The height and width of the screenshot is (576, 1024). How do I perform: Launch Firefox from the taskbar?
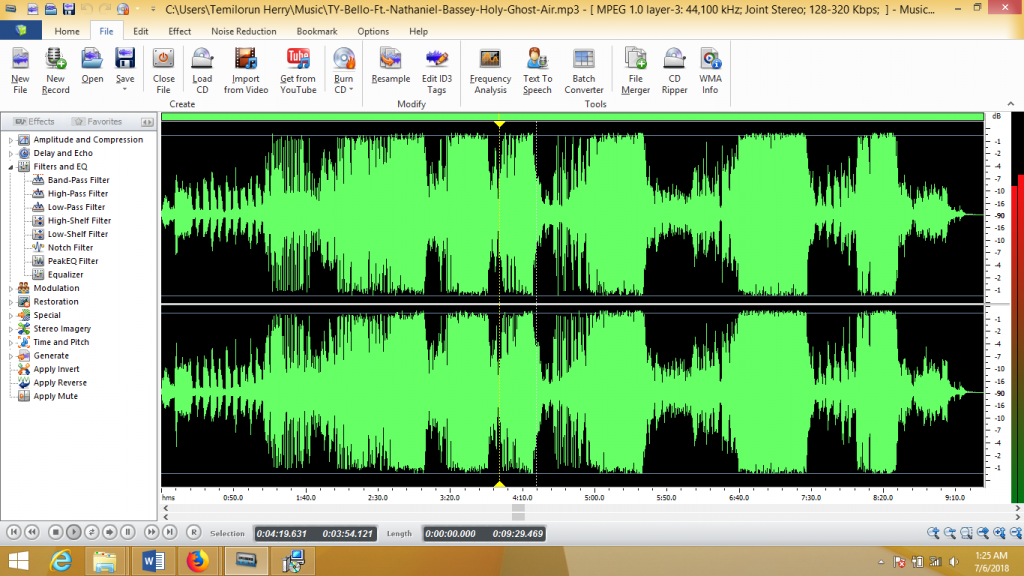(198, 561)
